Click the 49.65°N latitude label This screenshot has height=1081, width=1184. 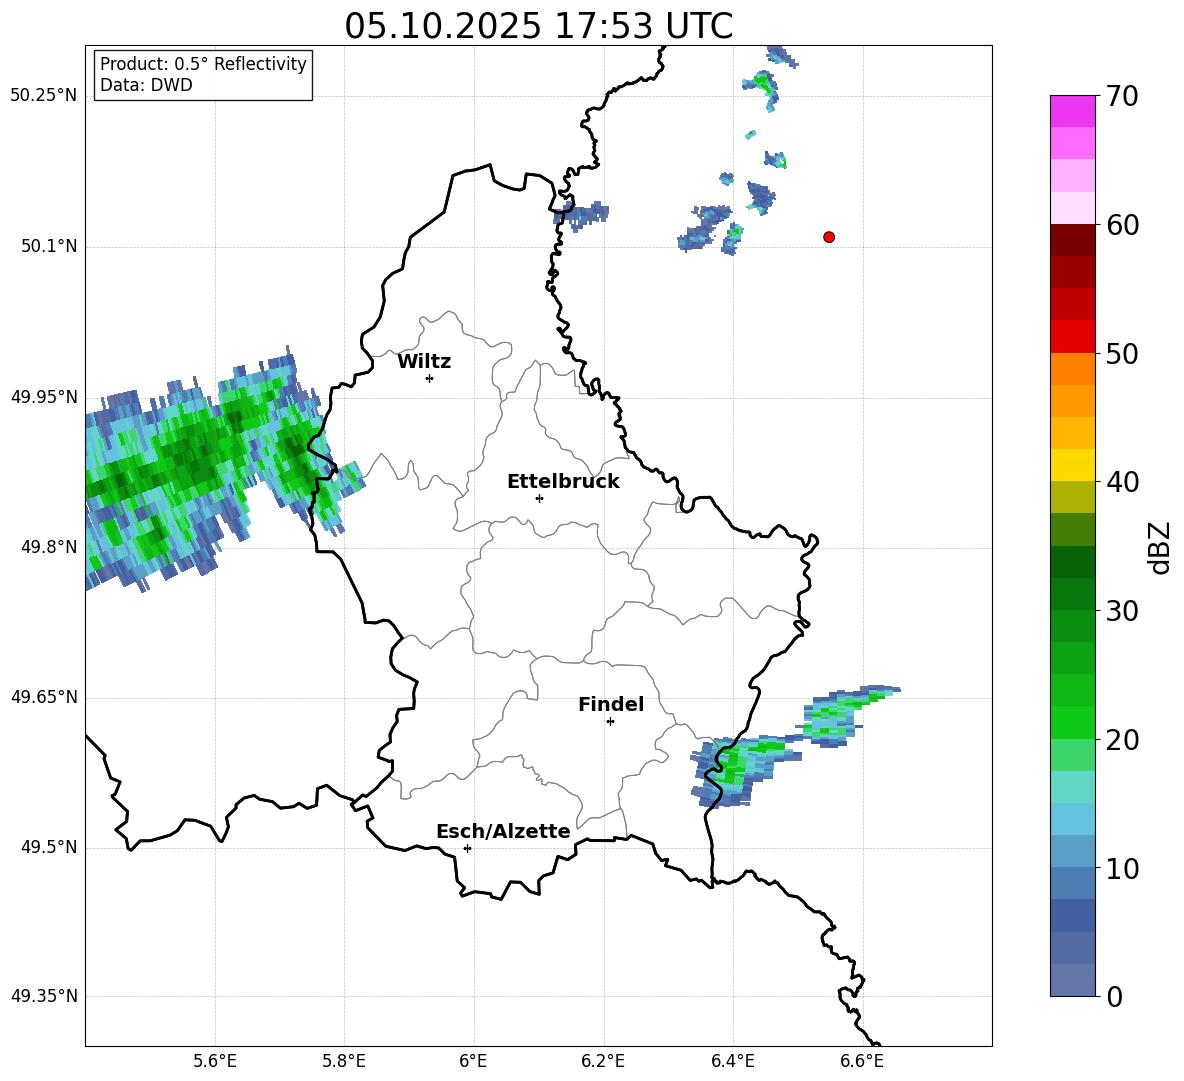(44, 697)
